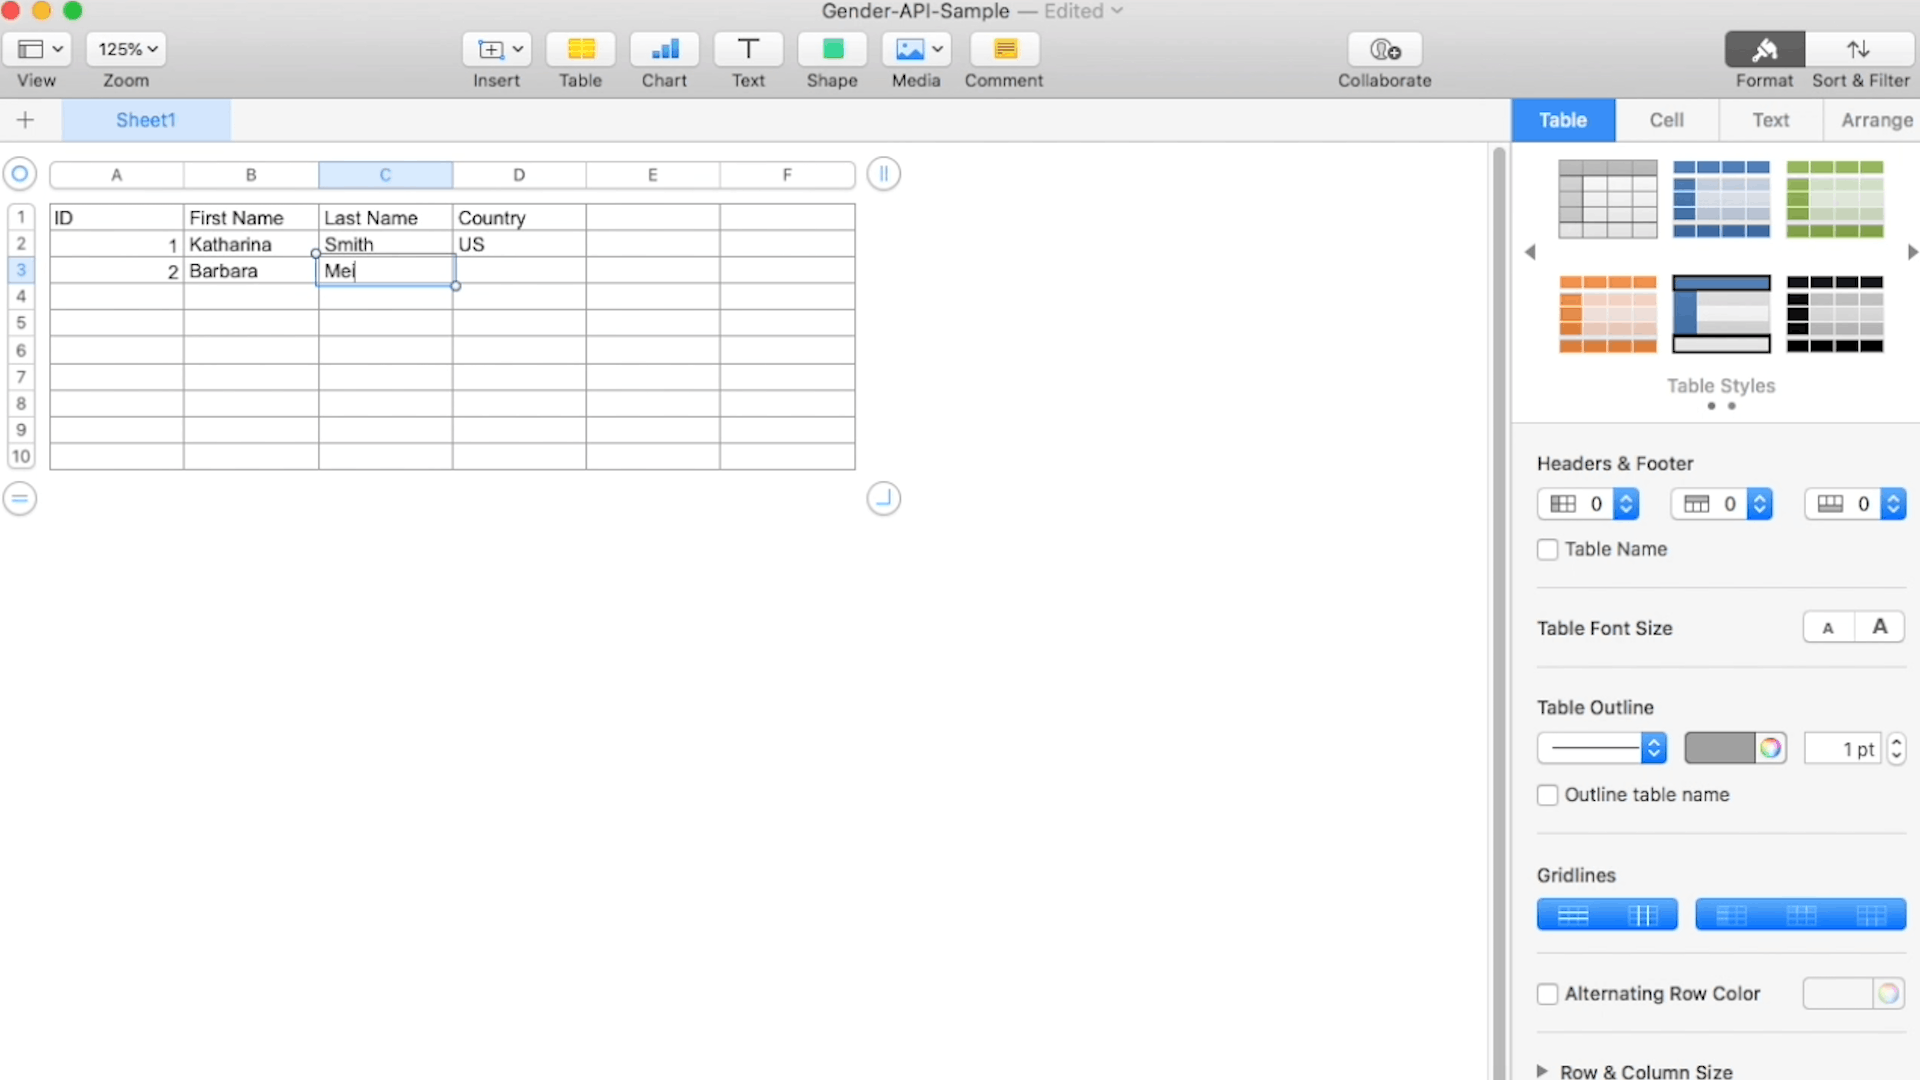Select column A header

point(117,175)
